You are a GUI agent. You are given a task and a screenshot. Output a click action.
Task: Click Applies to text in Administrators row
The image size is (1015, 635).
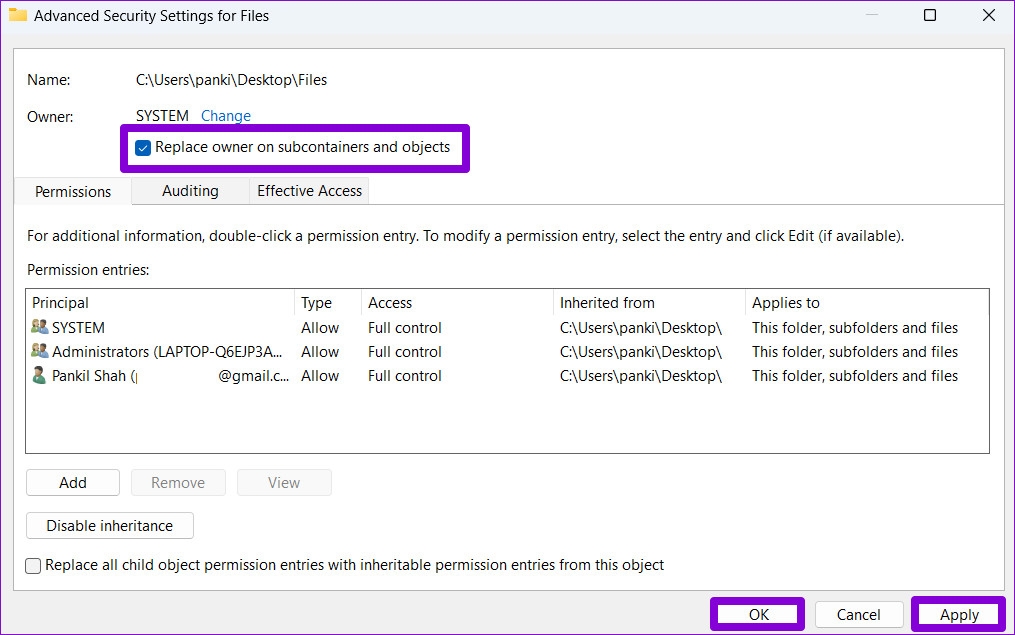point(854,351)
